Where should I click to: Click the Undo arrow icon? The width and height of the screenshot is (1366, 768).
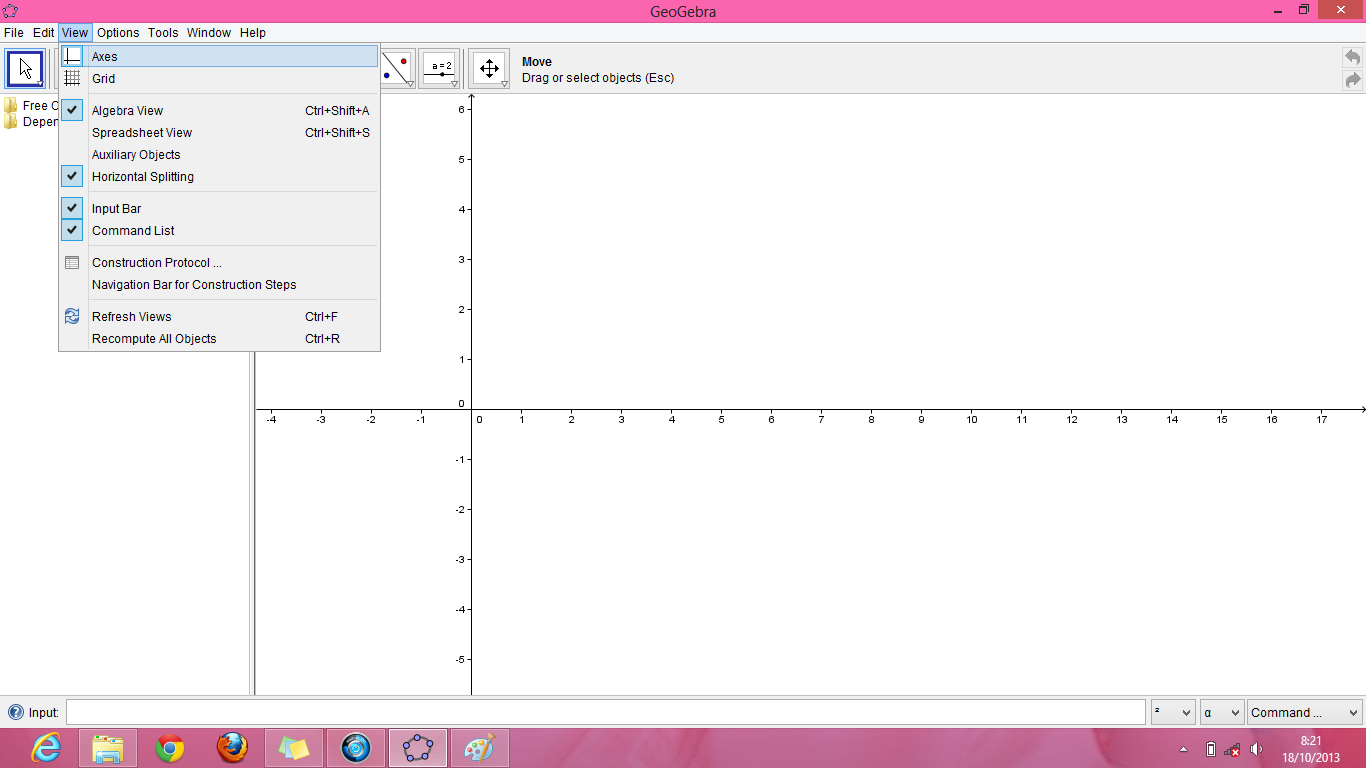pyautogui.click(x=1353, y=58)
